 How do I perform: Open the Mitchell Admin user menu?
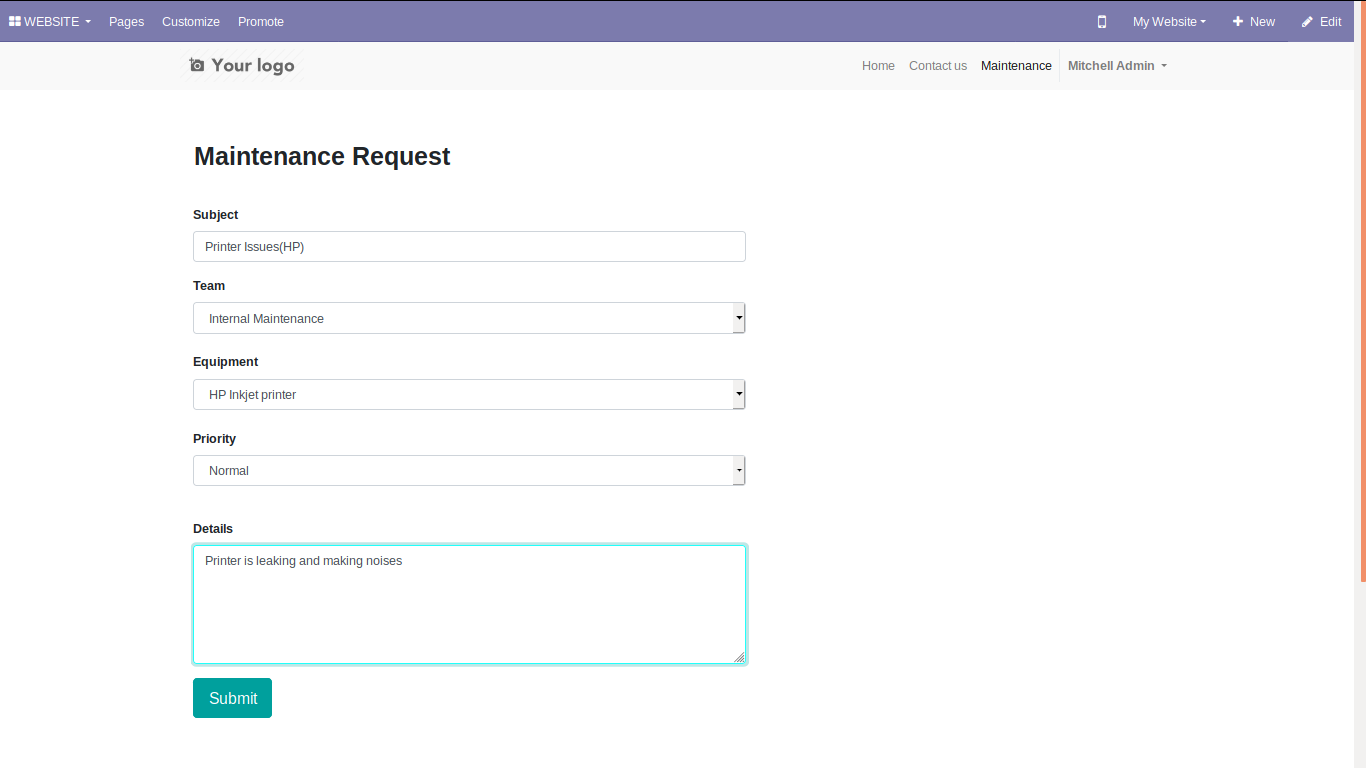pyautogui.click(x=1117, y=65)
